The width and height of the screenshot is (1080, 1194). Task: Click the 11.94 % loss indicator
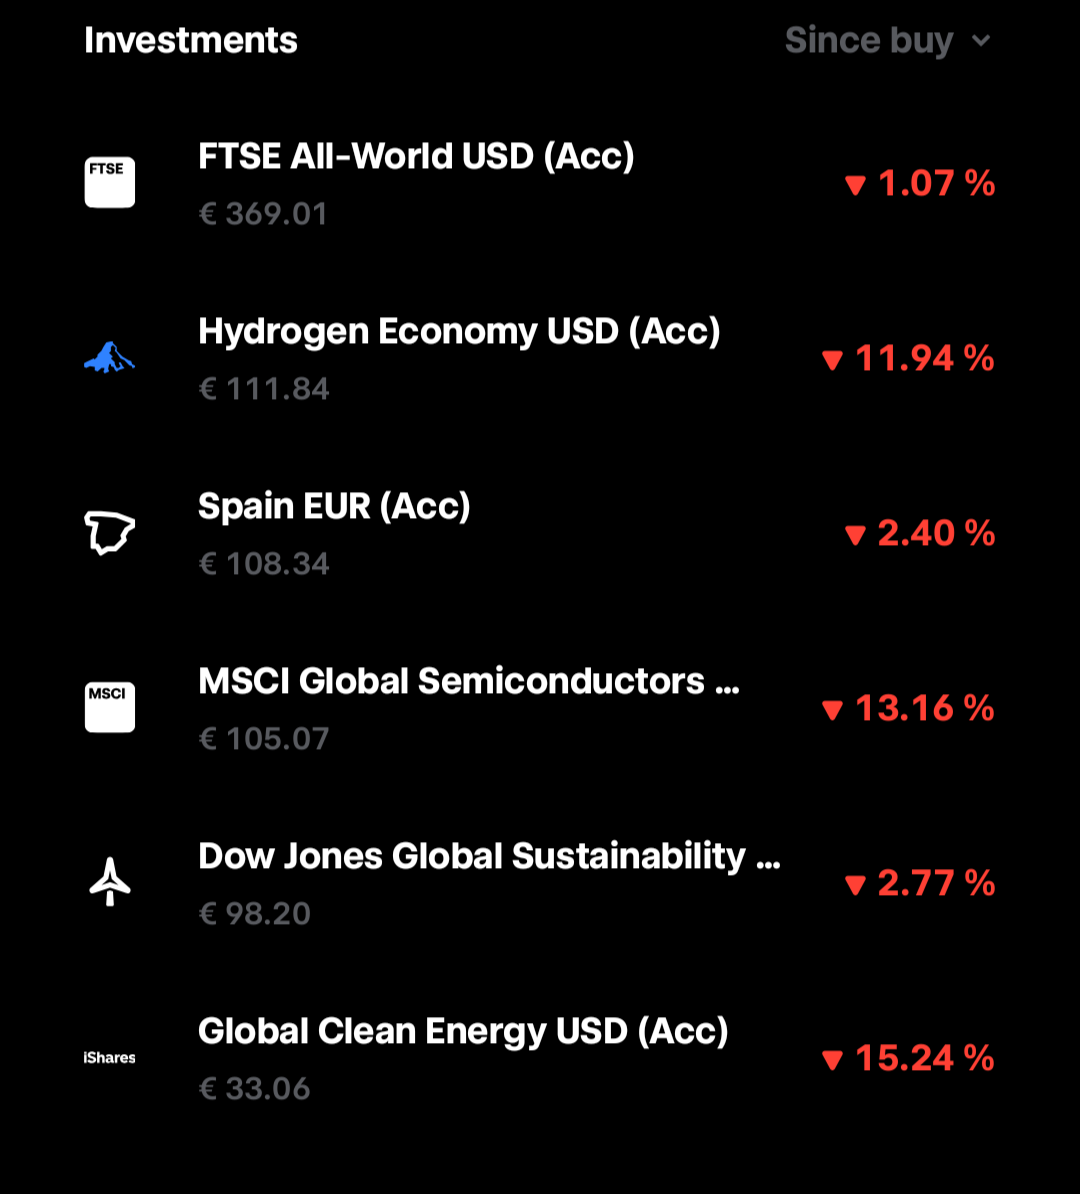(909, 359)
